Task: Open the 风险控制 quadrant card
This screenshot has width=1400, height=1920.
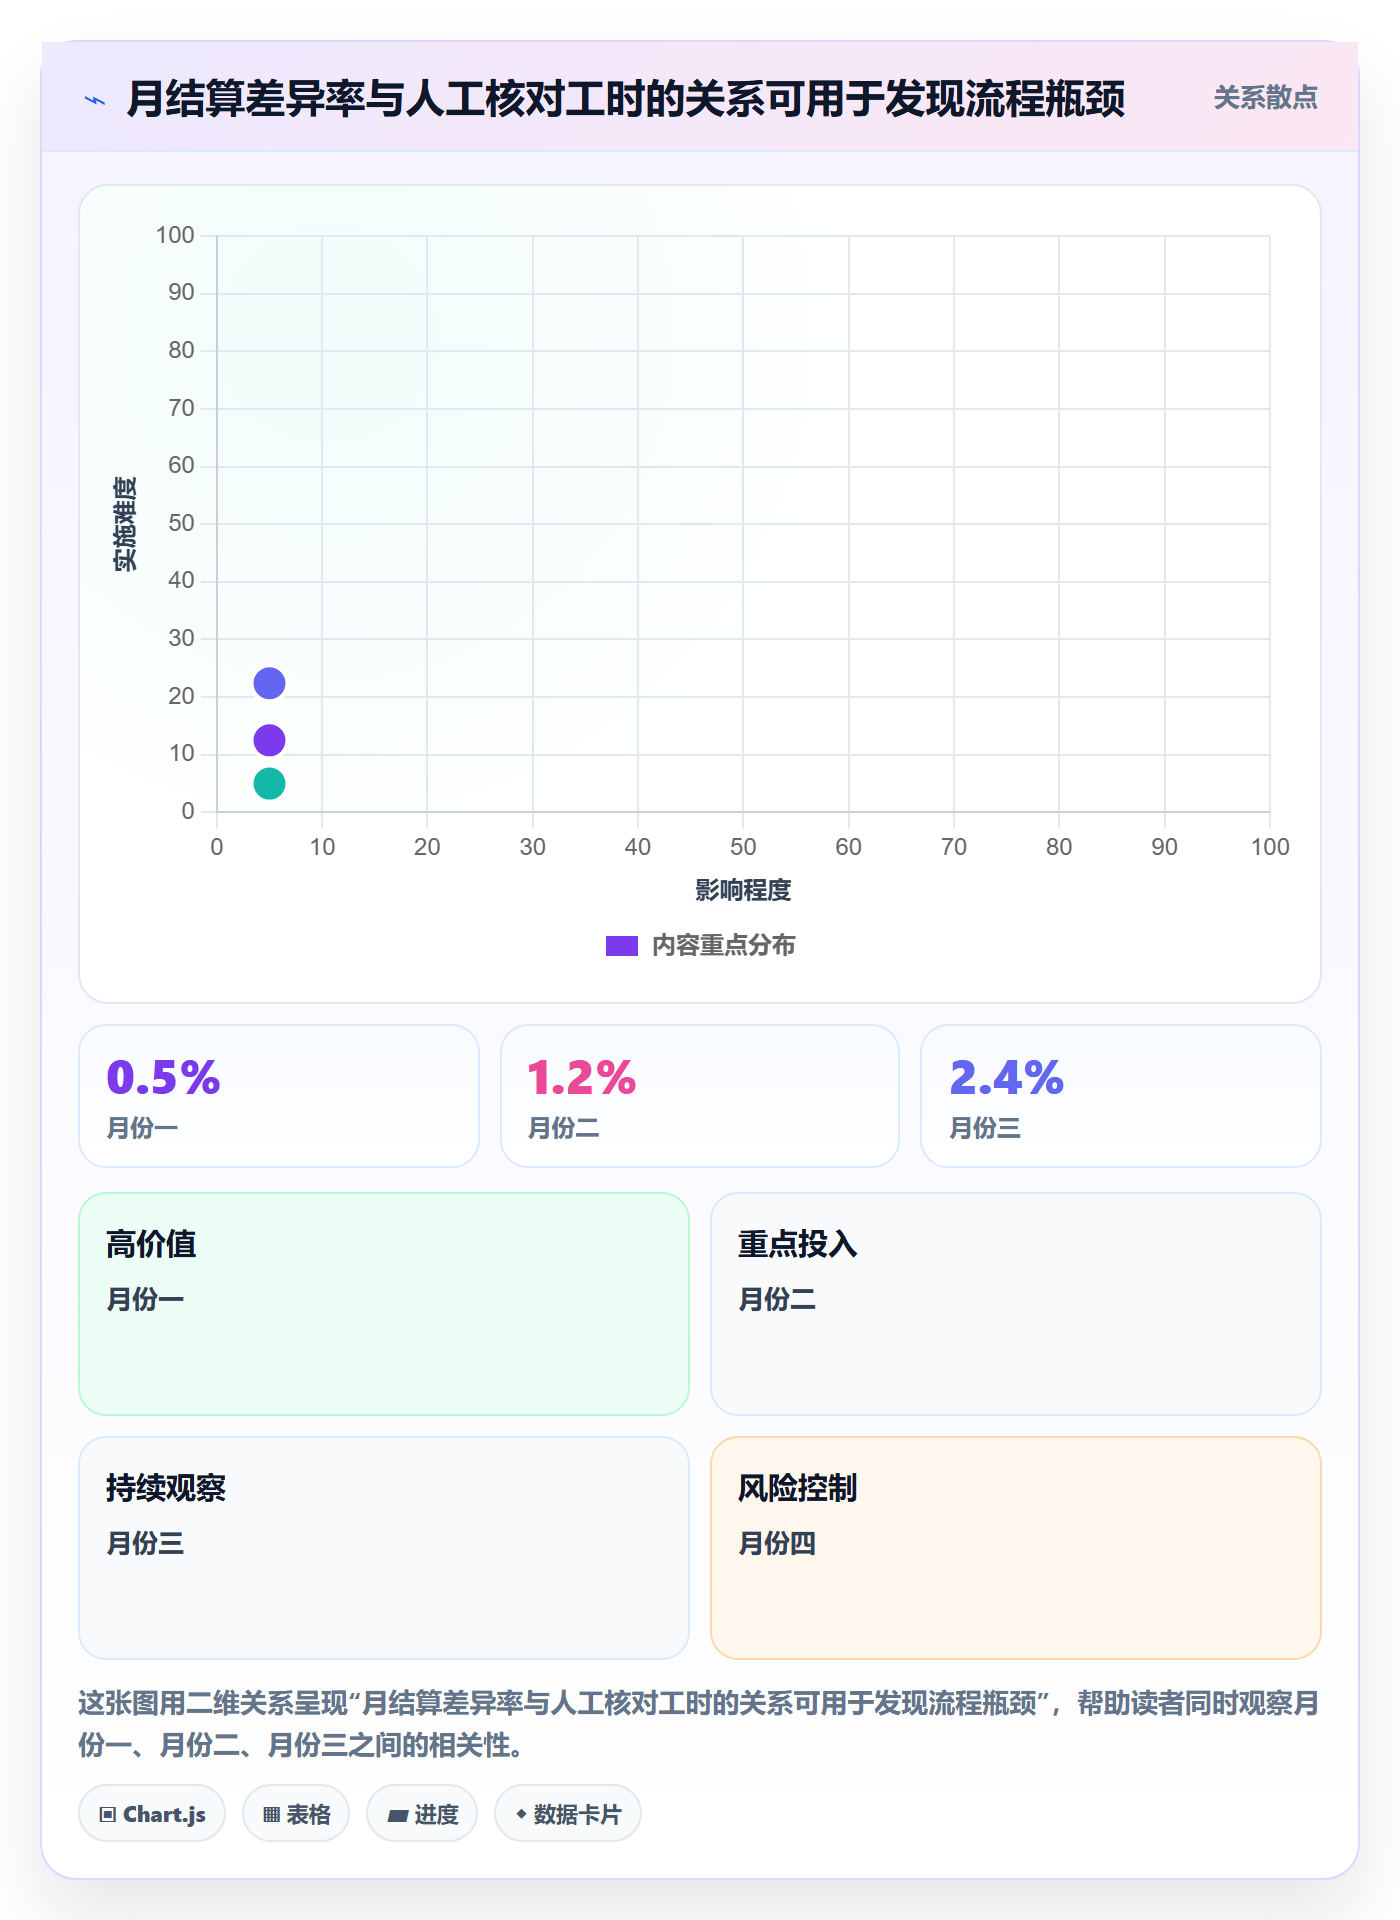Action: 1016,1548
